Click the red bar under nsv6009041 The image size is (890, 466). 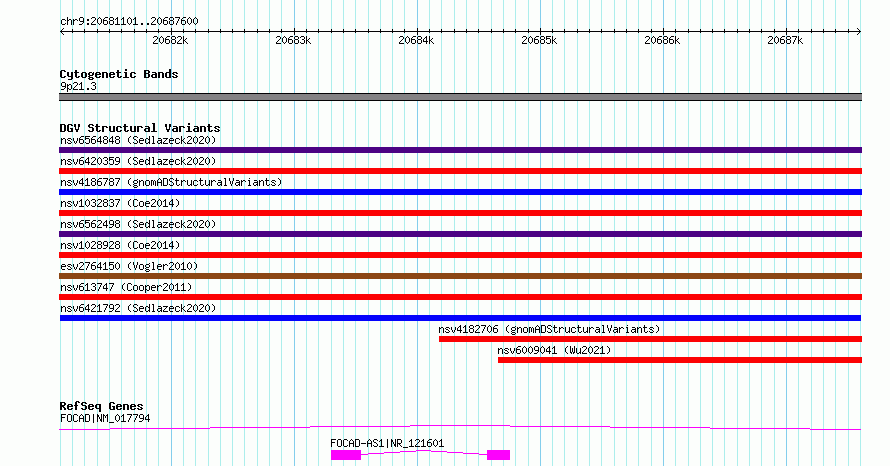[680, 360]
